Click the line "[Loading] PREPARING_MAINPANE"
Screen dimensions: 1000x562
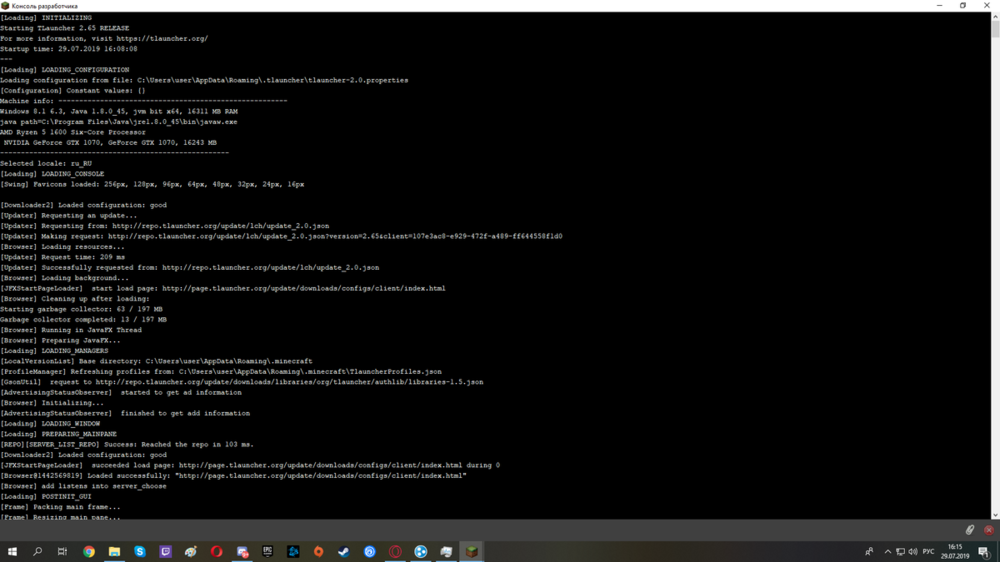tap(58, 434)
